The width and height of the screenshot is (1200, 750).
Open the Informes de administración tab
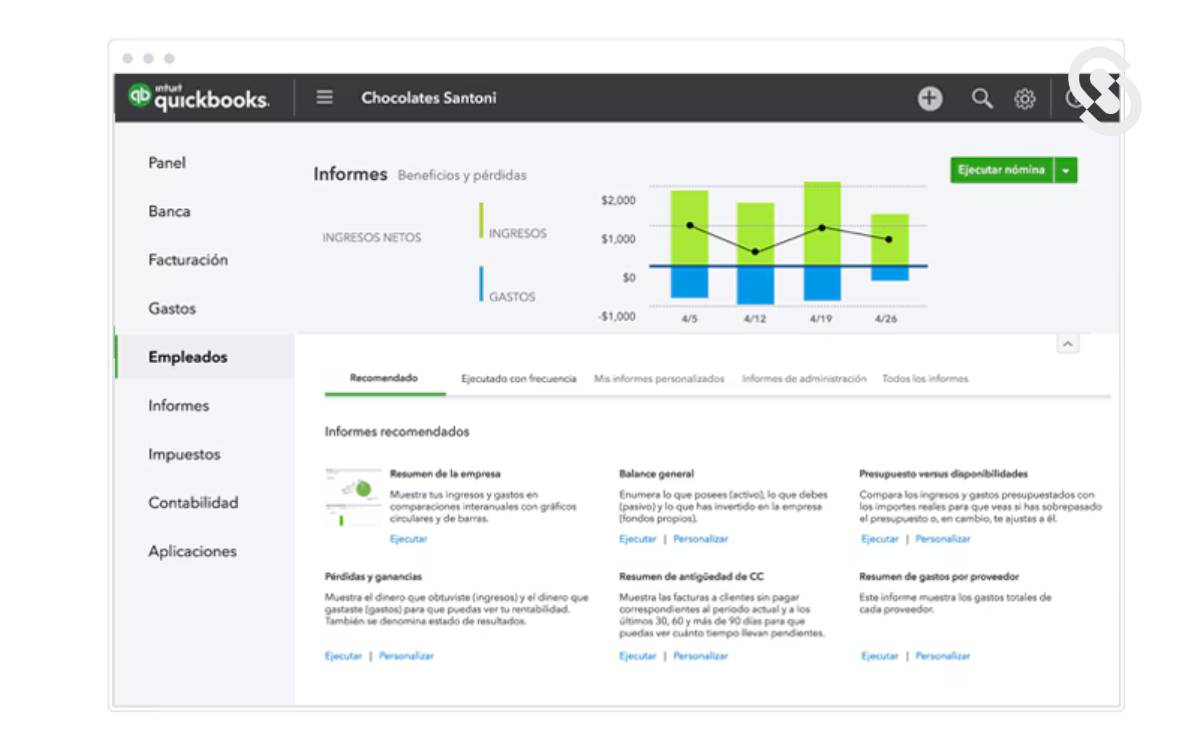pos(804,379)
